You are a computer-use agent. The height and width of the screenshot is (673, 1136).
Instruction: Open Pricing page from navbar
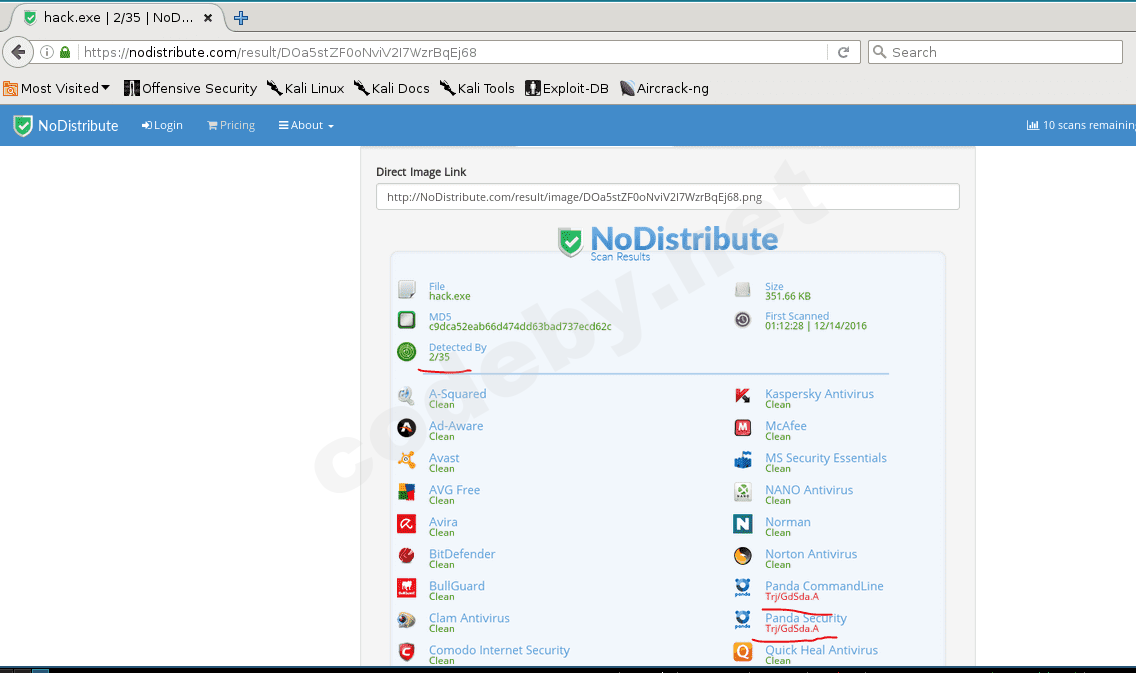(231, 125)
